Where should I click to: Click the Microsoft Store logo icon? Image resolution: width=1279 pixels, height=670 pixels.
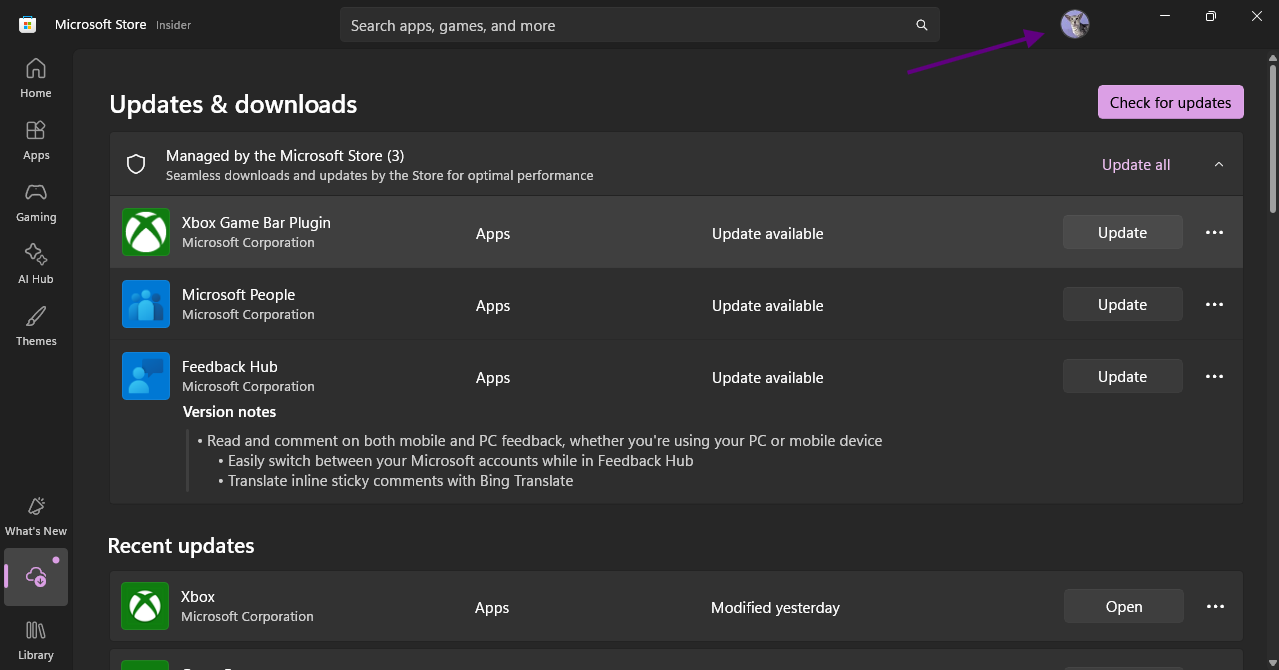tap(28, 25)
